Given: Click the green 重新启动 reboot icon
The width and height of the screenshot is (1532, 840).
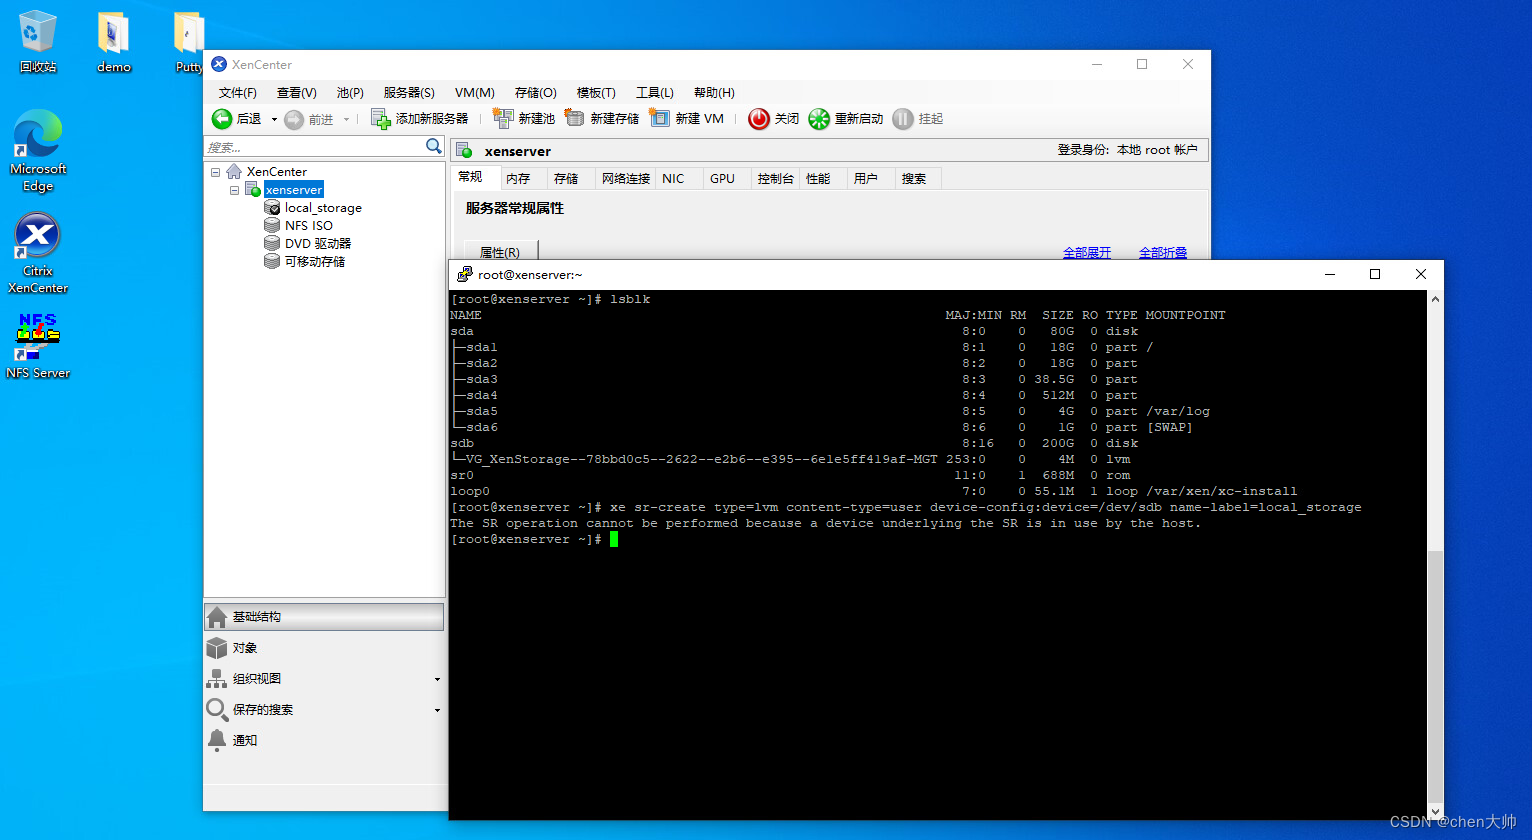Looking at the screenshot, I should (819, 119).
